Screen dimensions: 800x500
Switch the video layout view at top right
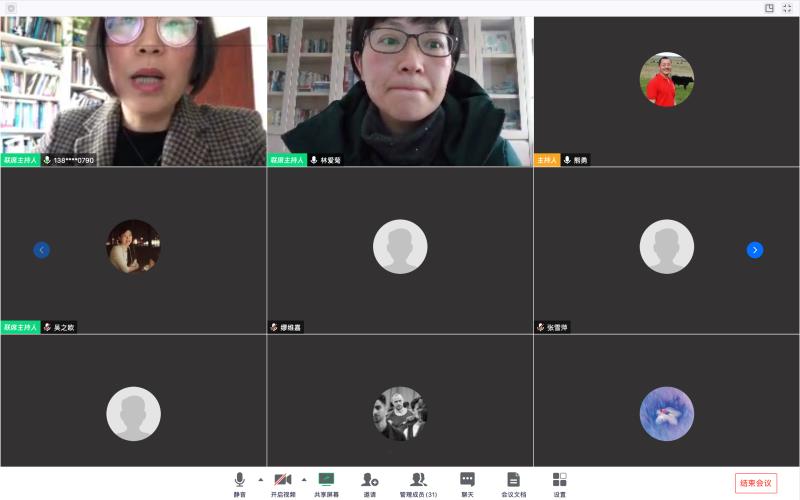click(x=769, y=8)
